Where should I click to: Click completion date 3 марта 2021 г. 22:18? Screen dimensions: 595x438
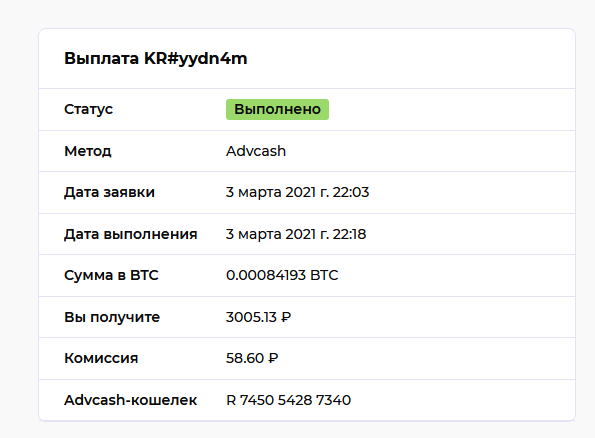[x=296, y=234]
